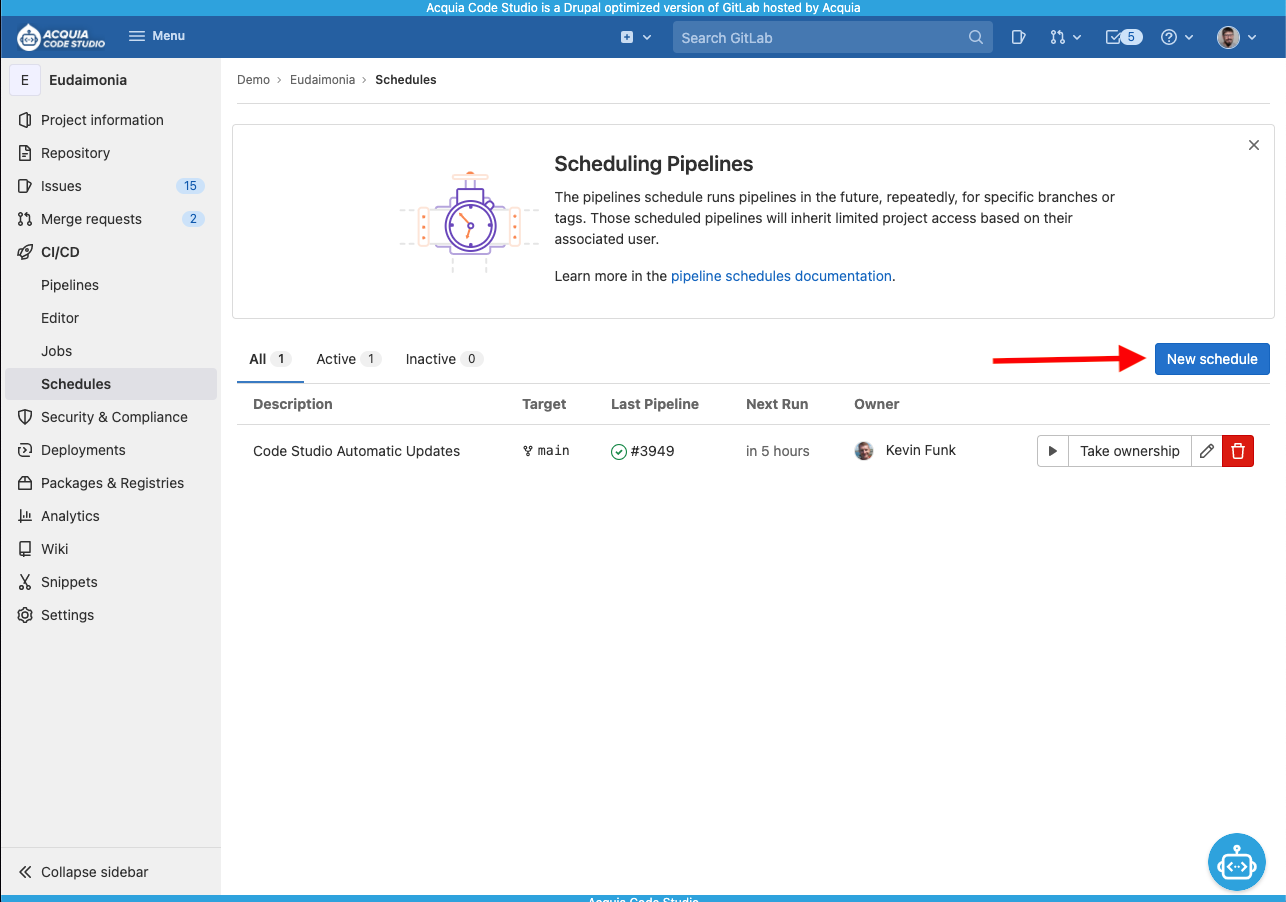Image resolution: width=1286 pixels, height=902 pixels.
Task: Click the Project information icon
Action: pyautogui.click(x=25, y=120)
